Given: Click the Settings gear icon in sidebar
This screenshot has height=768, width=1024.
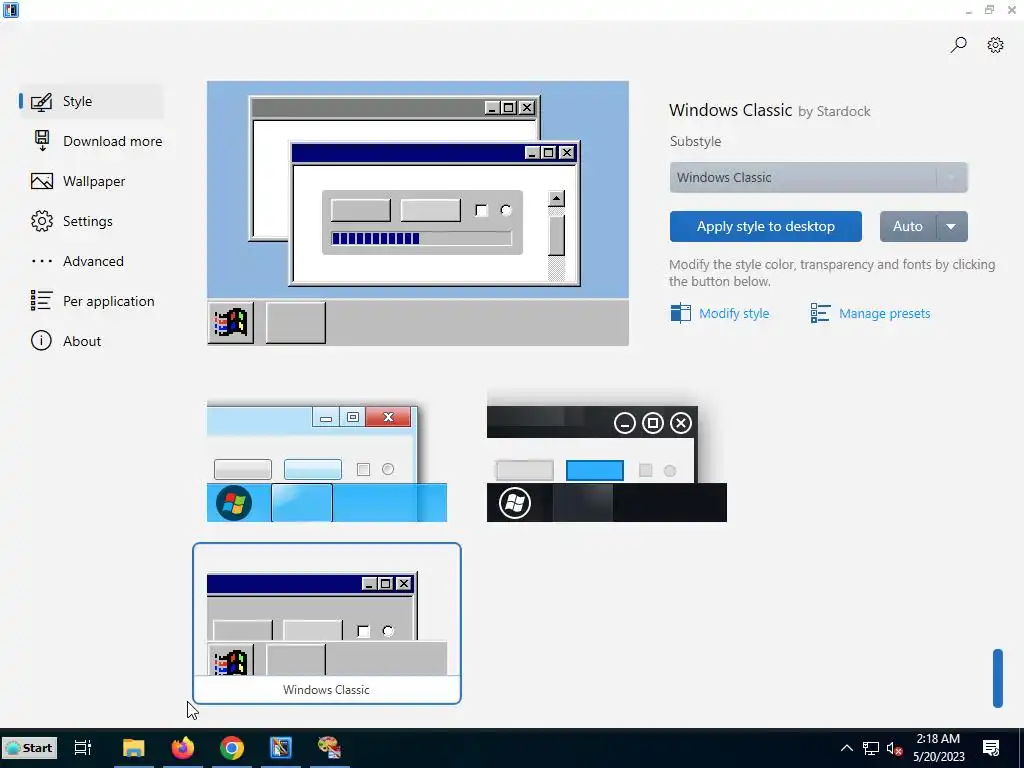Looking at the screenshot, I should pos(42,221).
